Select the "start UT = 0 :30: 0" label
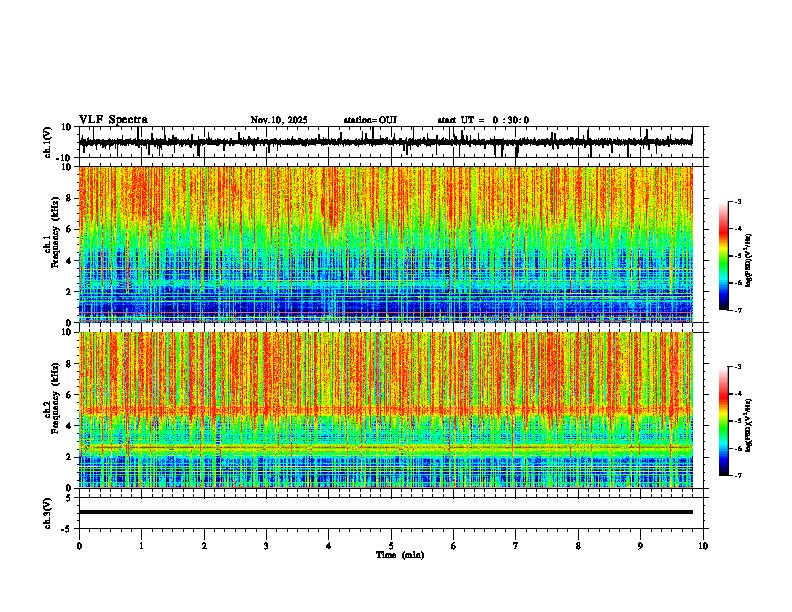Image resolution: width=792 pixels, height=612 pixels. 483,120
